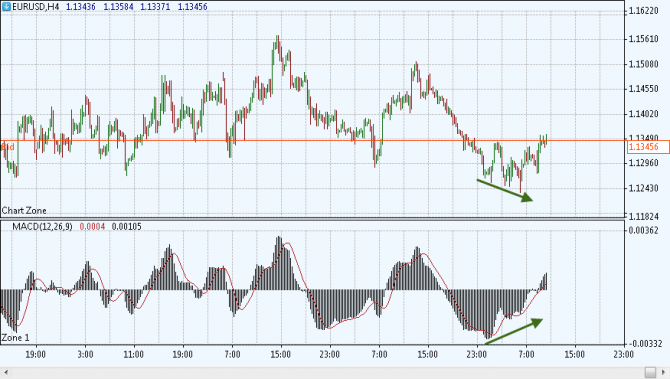
Task: Click the orange Bid label
Action: point(8,147)
